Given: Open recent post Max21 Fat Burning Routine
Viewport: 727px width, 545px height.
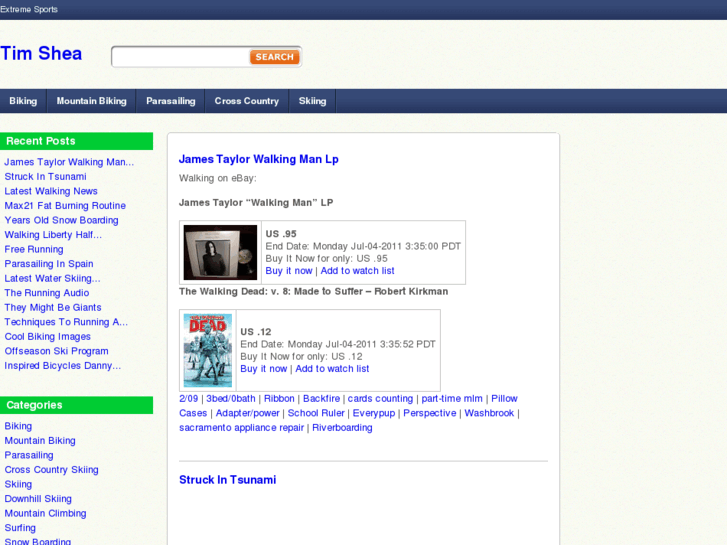Looking at the screenshot, I should click(x=65, y=205).
